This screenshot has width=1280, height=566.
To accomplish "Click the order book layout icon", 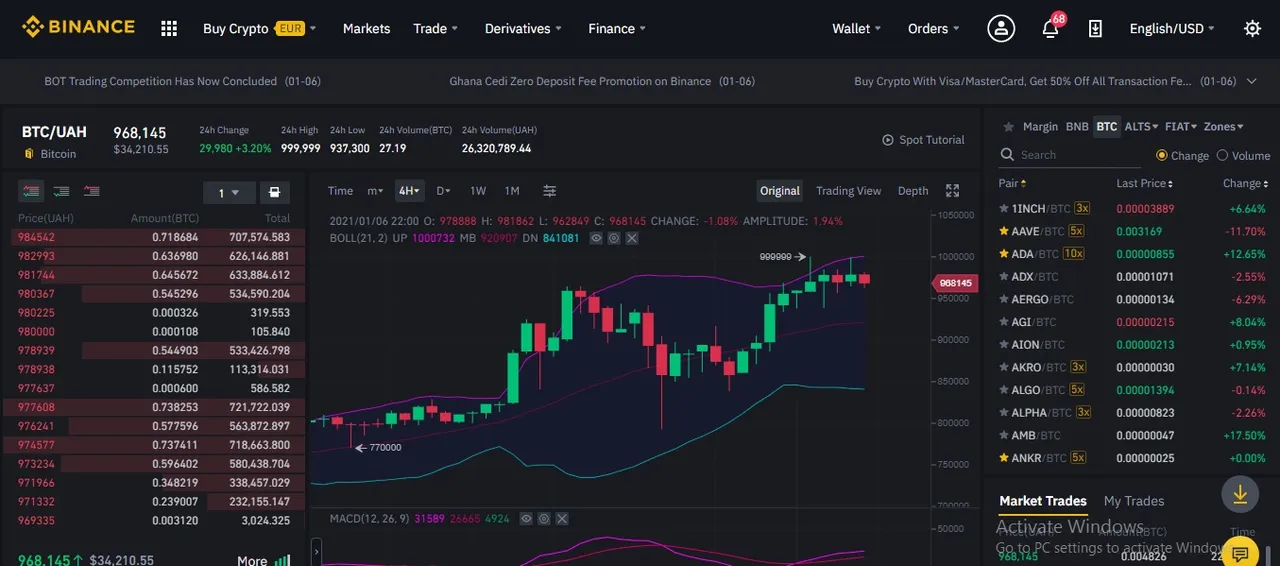I will [275, 193].
